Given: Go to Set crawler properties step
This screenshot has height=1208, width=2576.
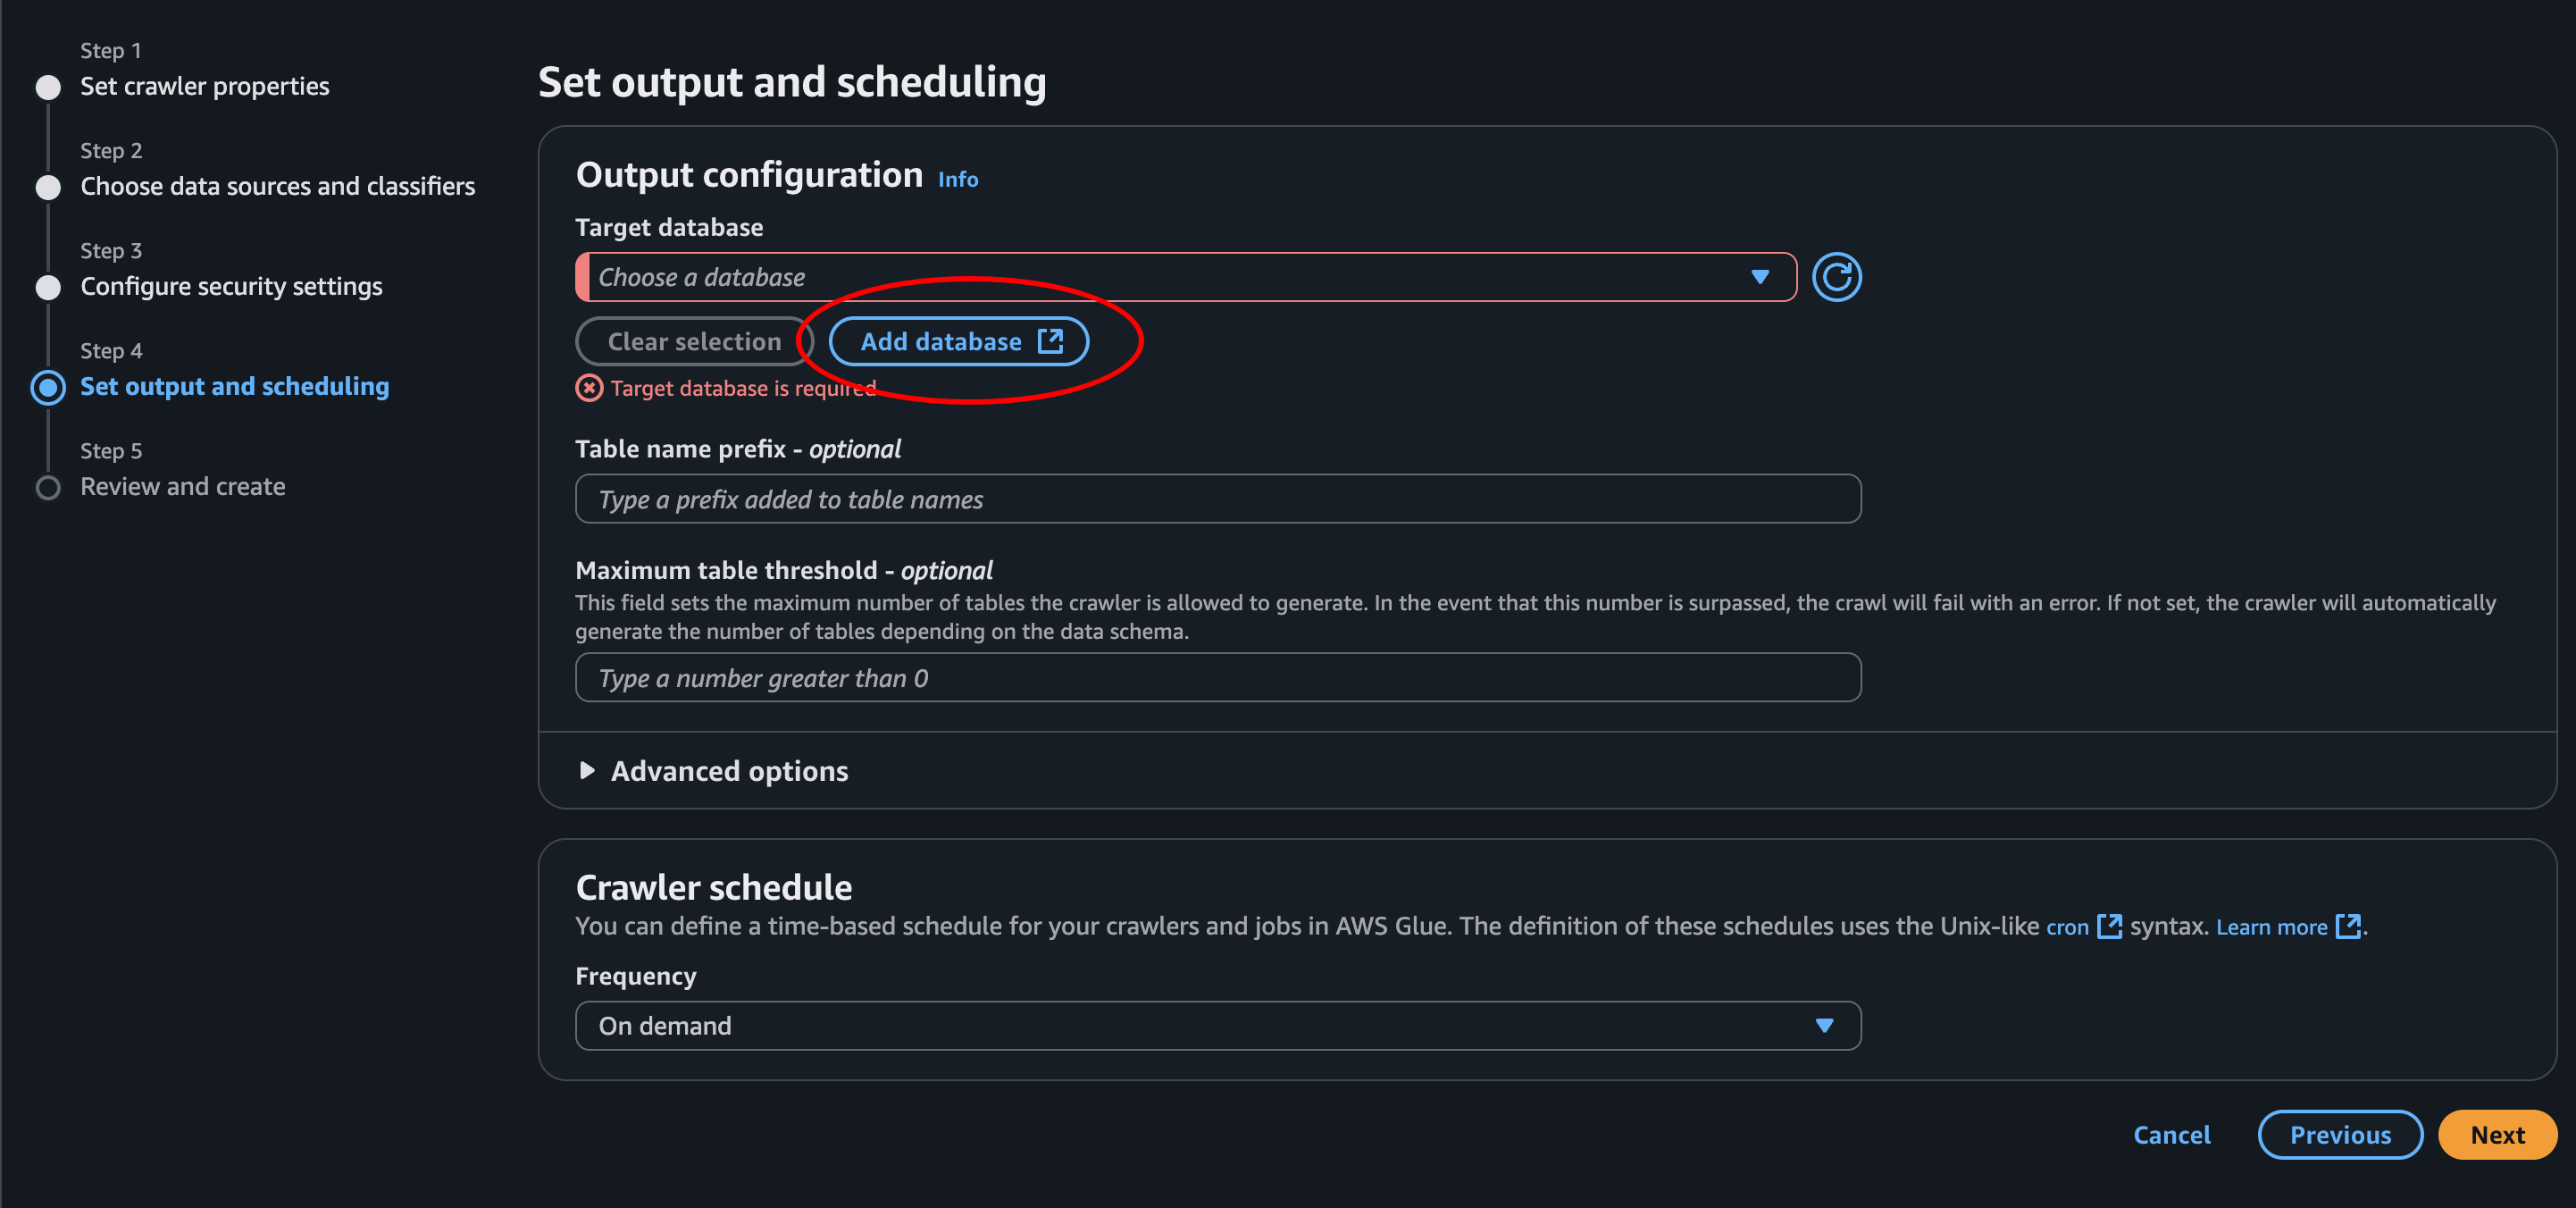Looking at the screenshot, I should pyautogui.click(x=204, y=86).
